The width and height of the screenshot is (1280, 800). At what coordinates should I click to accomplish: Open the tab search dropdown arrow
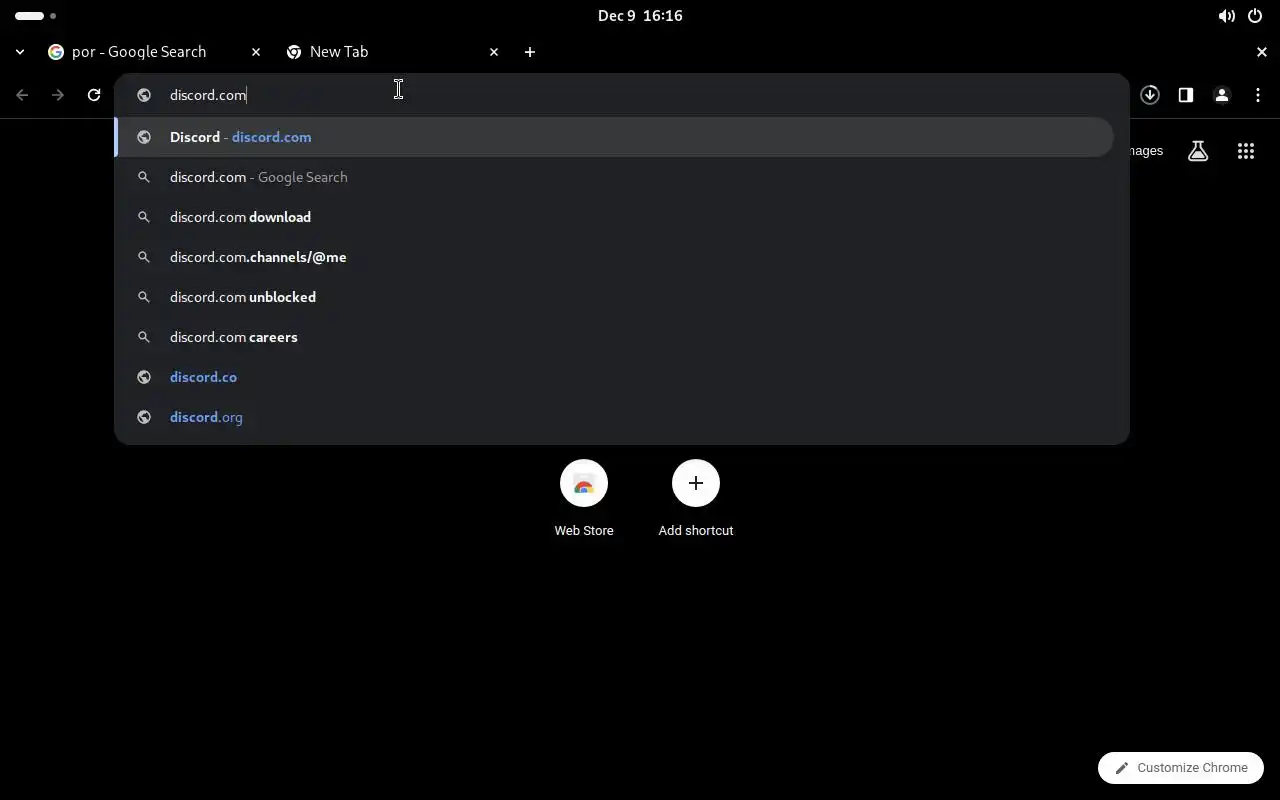click(x=20, y=52)
